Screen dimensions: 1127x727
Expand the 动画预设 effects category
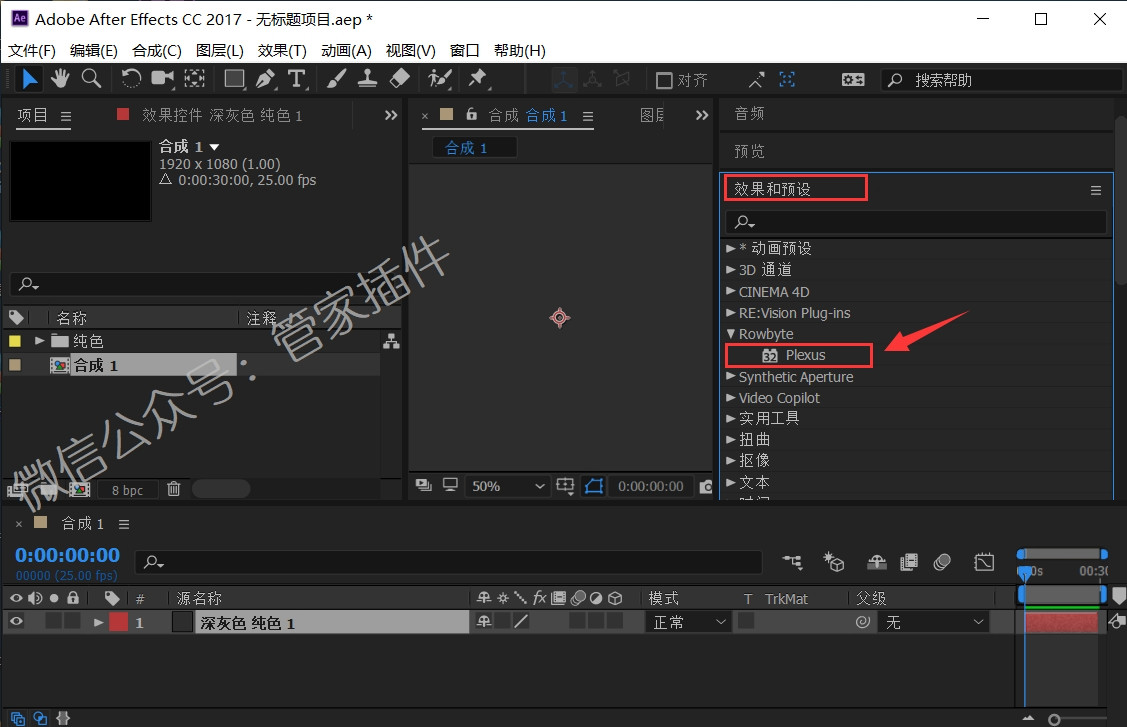(x=730, y=248)
